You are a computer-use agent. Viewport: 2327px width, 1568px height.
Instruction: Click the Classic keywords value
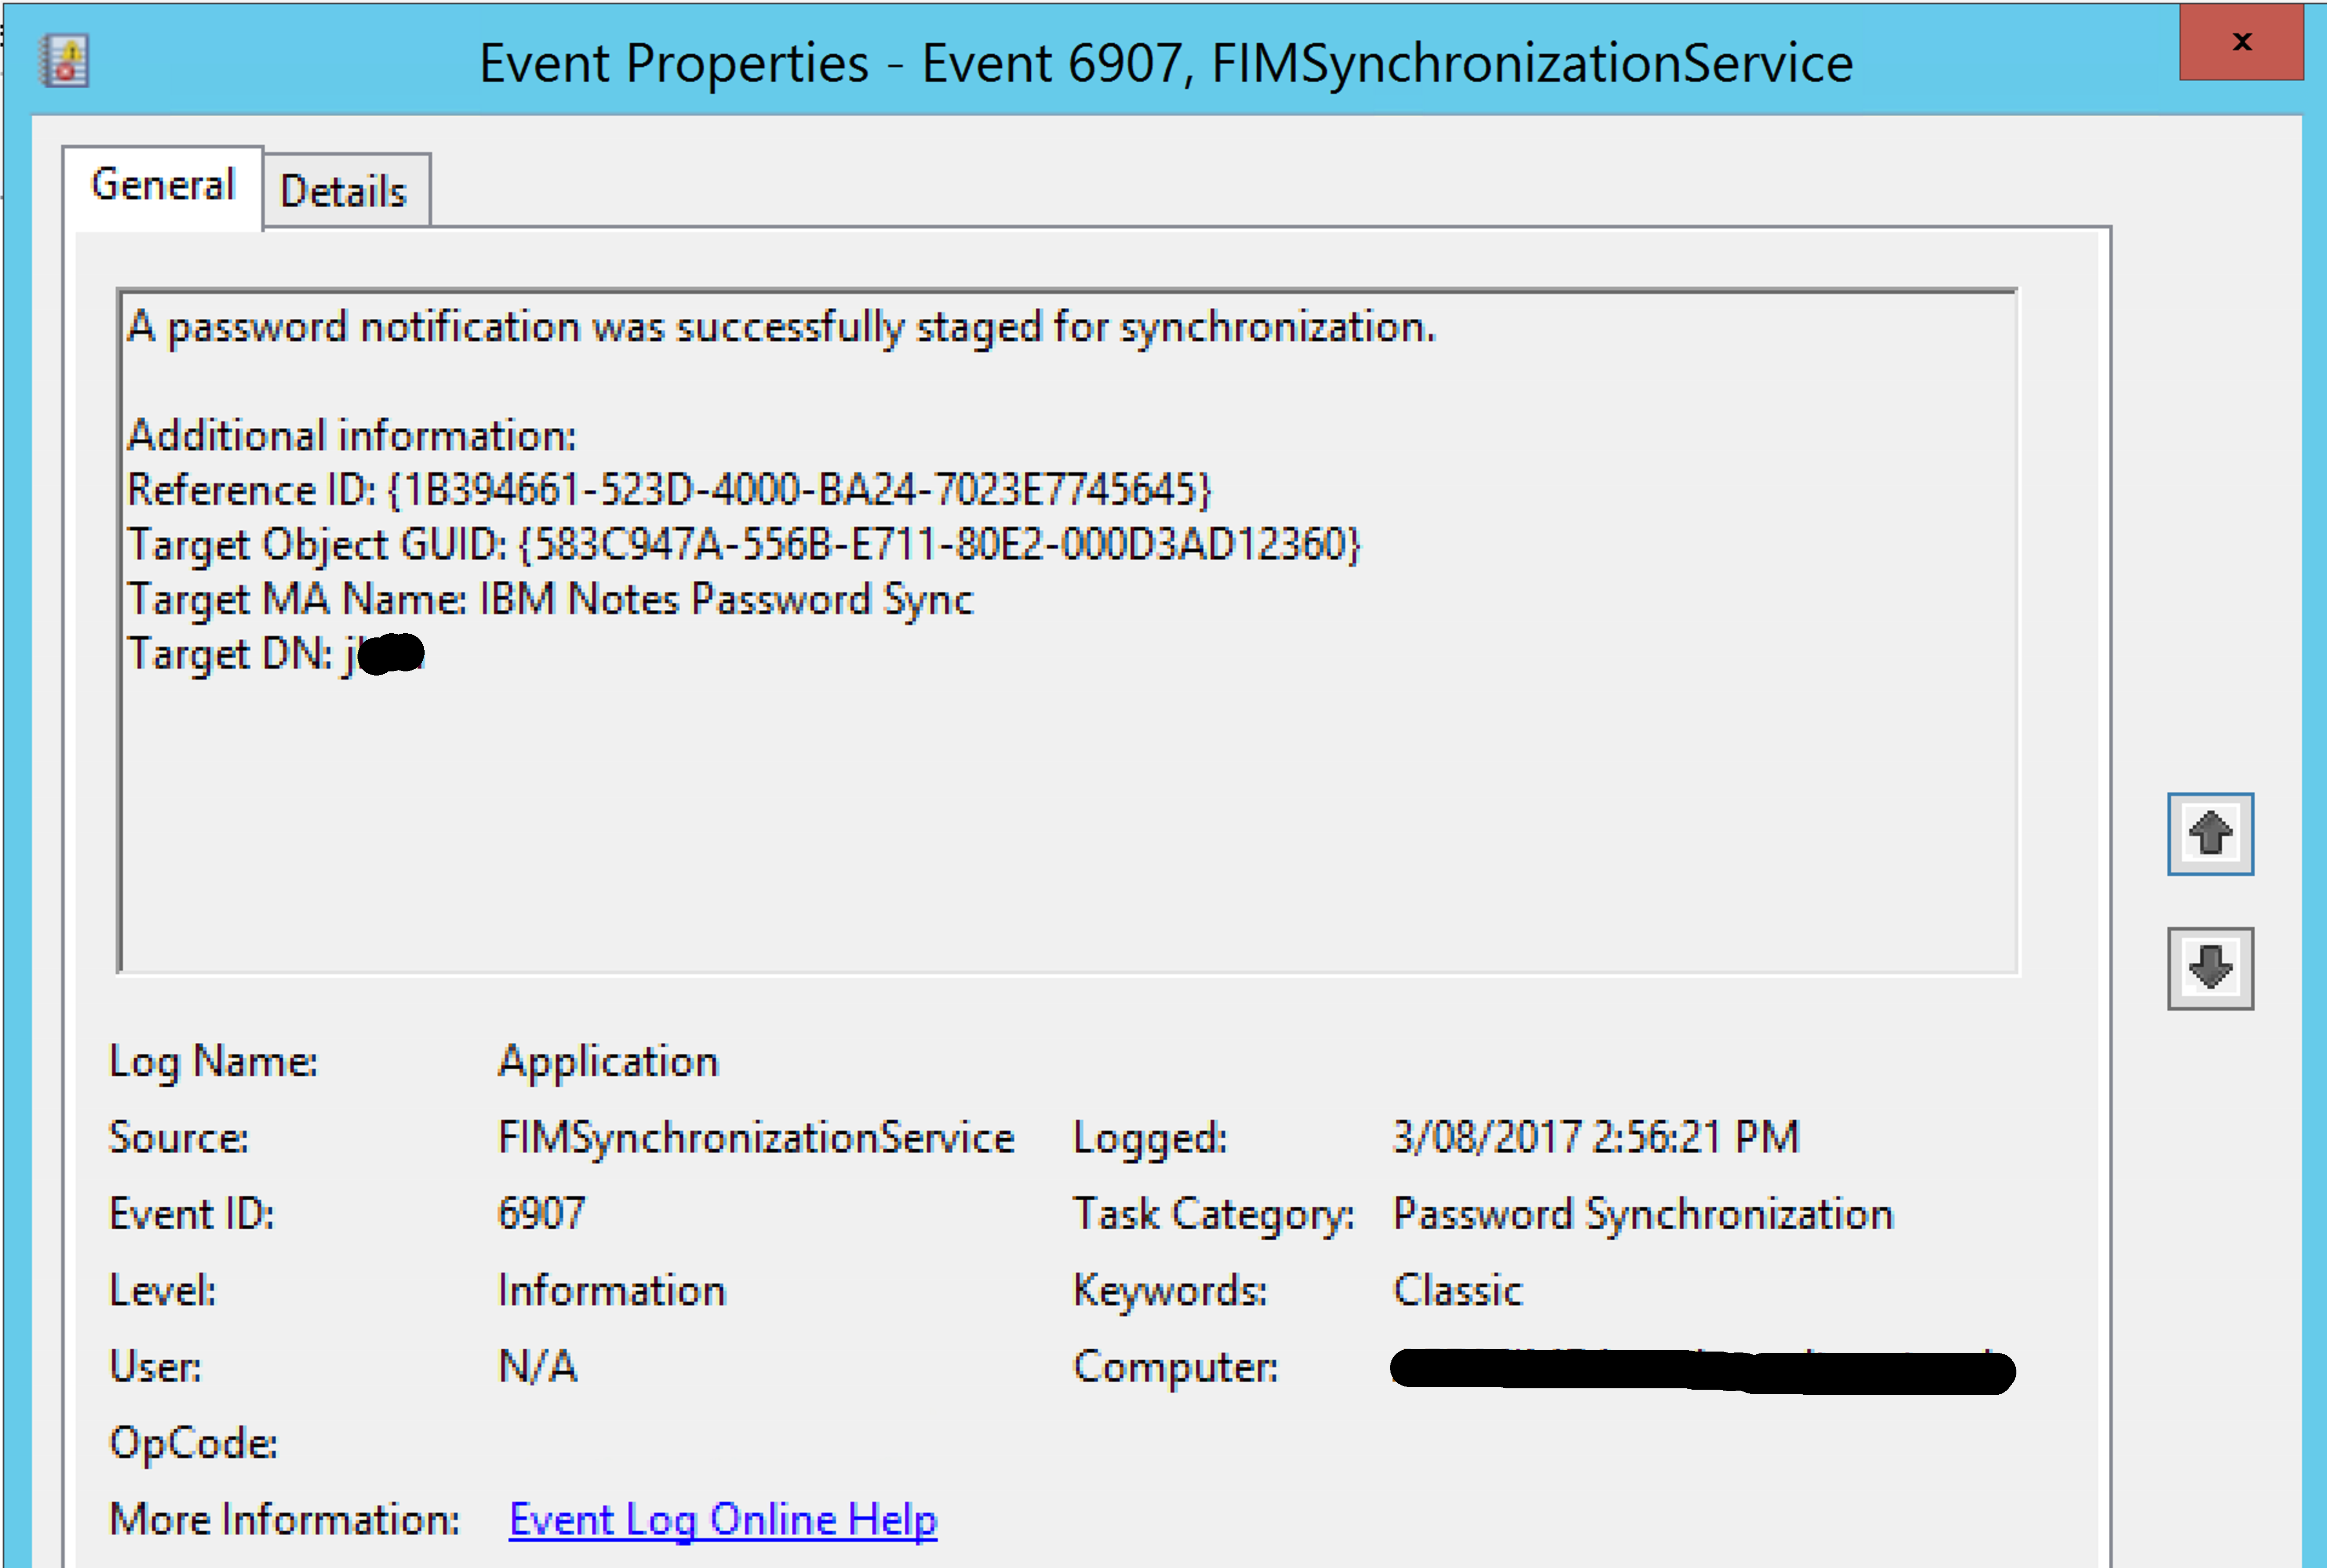tap(1457, 1290)
